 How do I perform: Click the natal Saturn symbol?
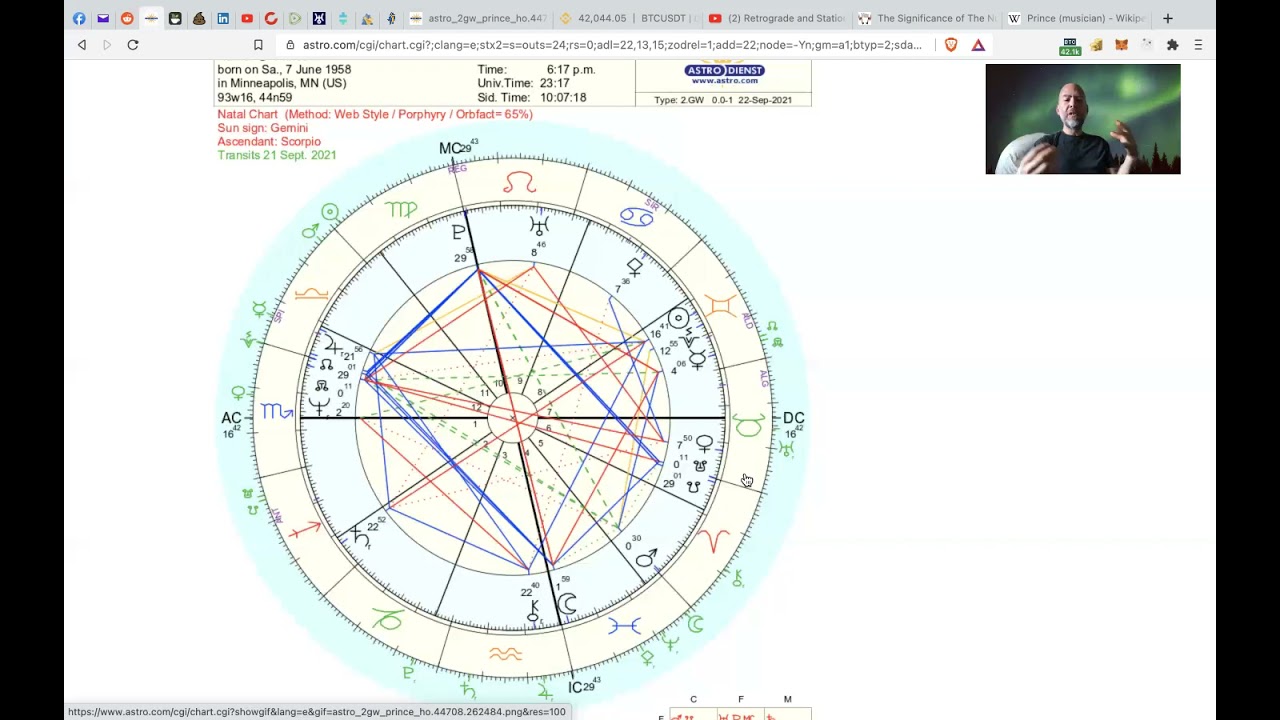coord(360,538)
